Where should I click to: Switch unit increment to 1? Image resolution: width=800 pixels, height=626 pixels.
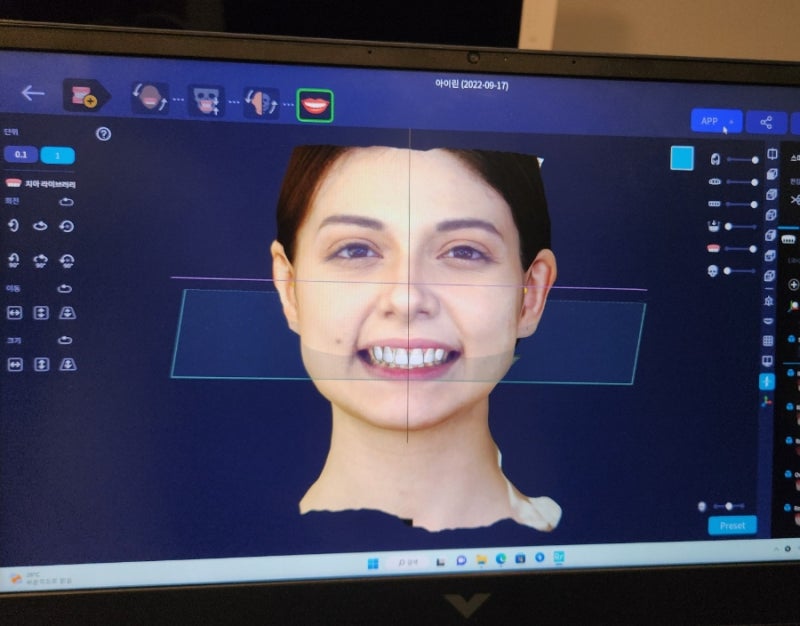[x=57, y=152]
